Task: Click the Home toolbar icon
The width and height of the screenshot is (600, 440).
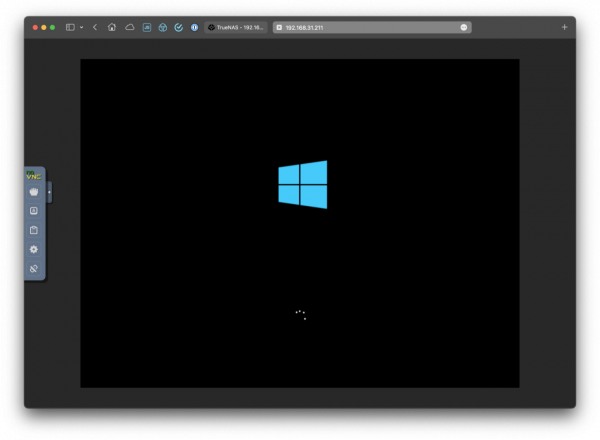Action: coord(112,27)
